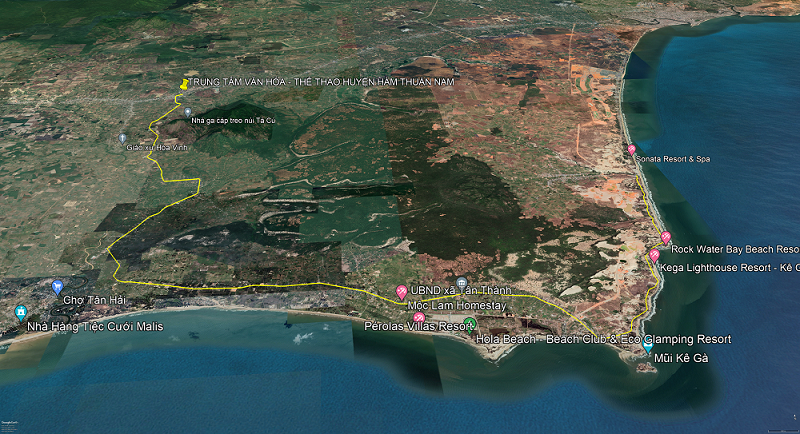The height and width of the screenshot is (434, 800).
Task: Select the Nhà ga cáp treo núi Tà Cú marker
Action: point(187,112)
